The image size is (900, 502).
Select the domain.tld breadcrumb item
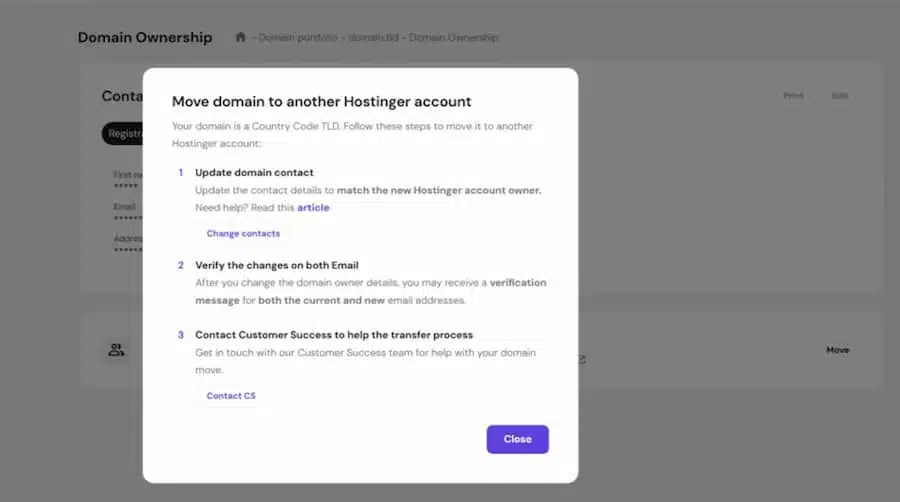[x=366, y=38]
